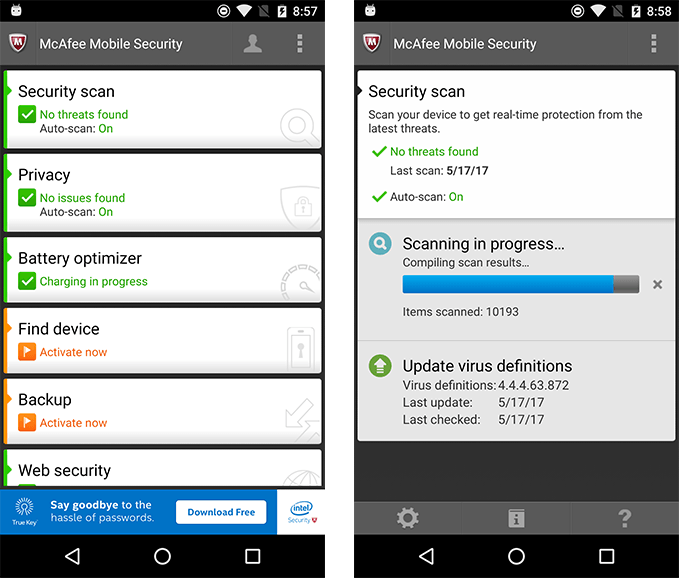Tap Activate now under Find device

coord(73,352)
